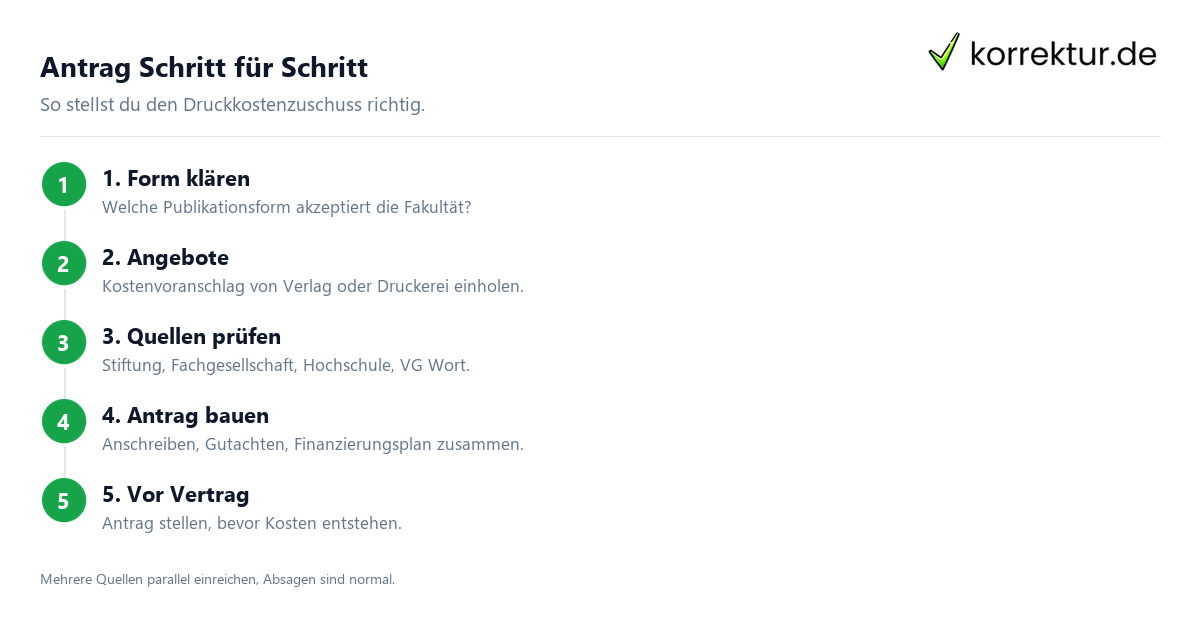The width and height of the screenshot is (1200, 630).
Task: Select the green step 4 circle
Action: click(x=64, y=422)
